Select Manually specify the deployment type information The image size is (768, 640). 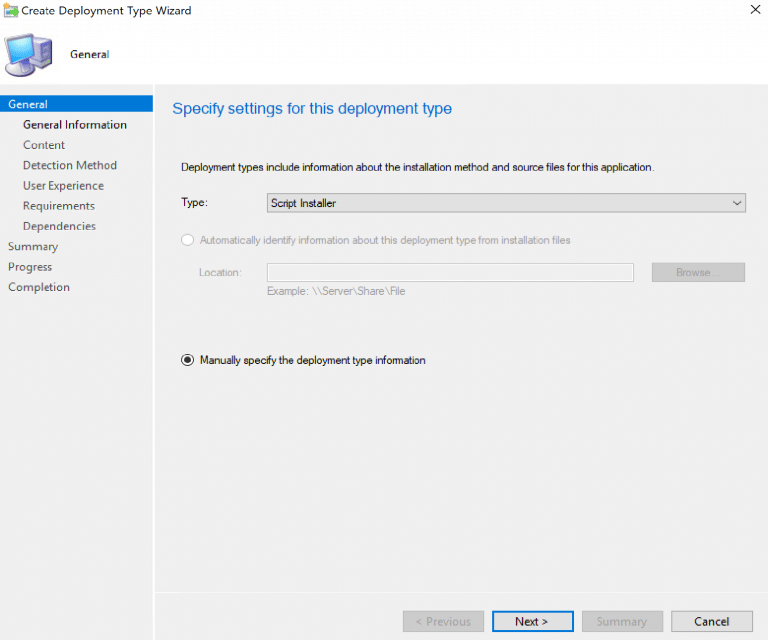187,360
